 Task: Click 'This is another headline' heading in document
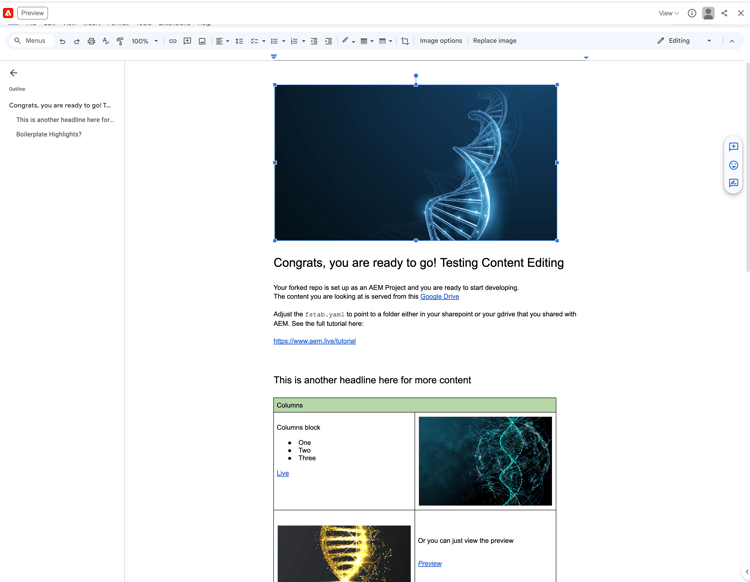point(372,380)
